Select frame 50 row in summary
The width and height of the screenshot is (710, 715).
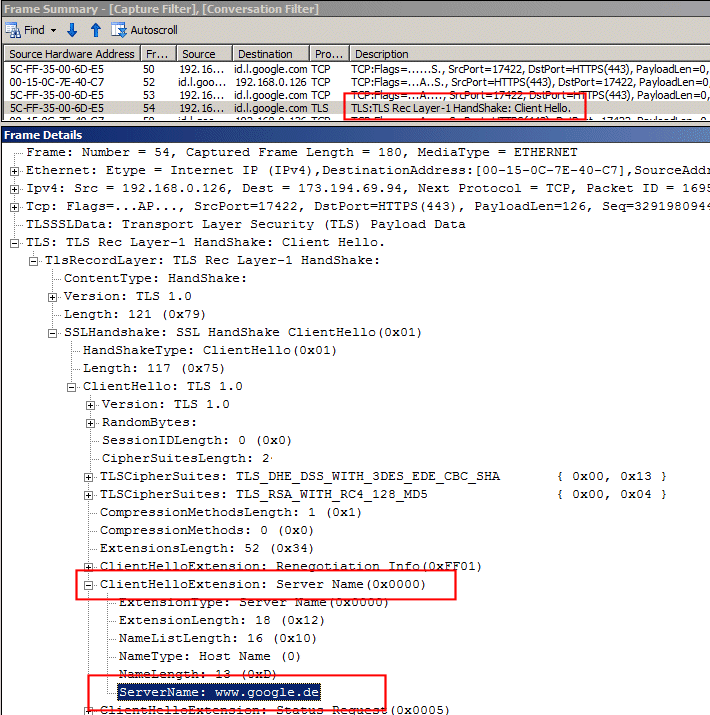pos(357,69)
